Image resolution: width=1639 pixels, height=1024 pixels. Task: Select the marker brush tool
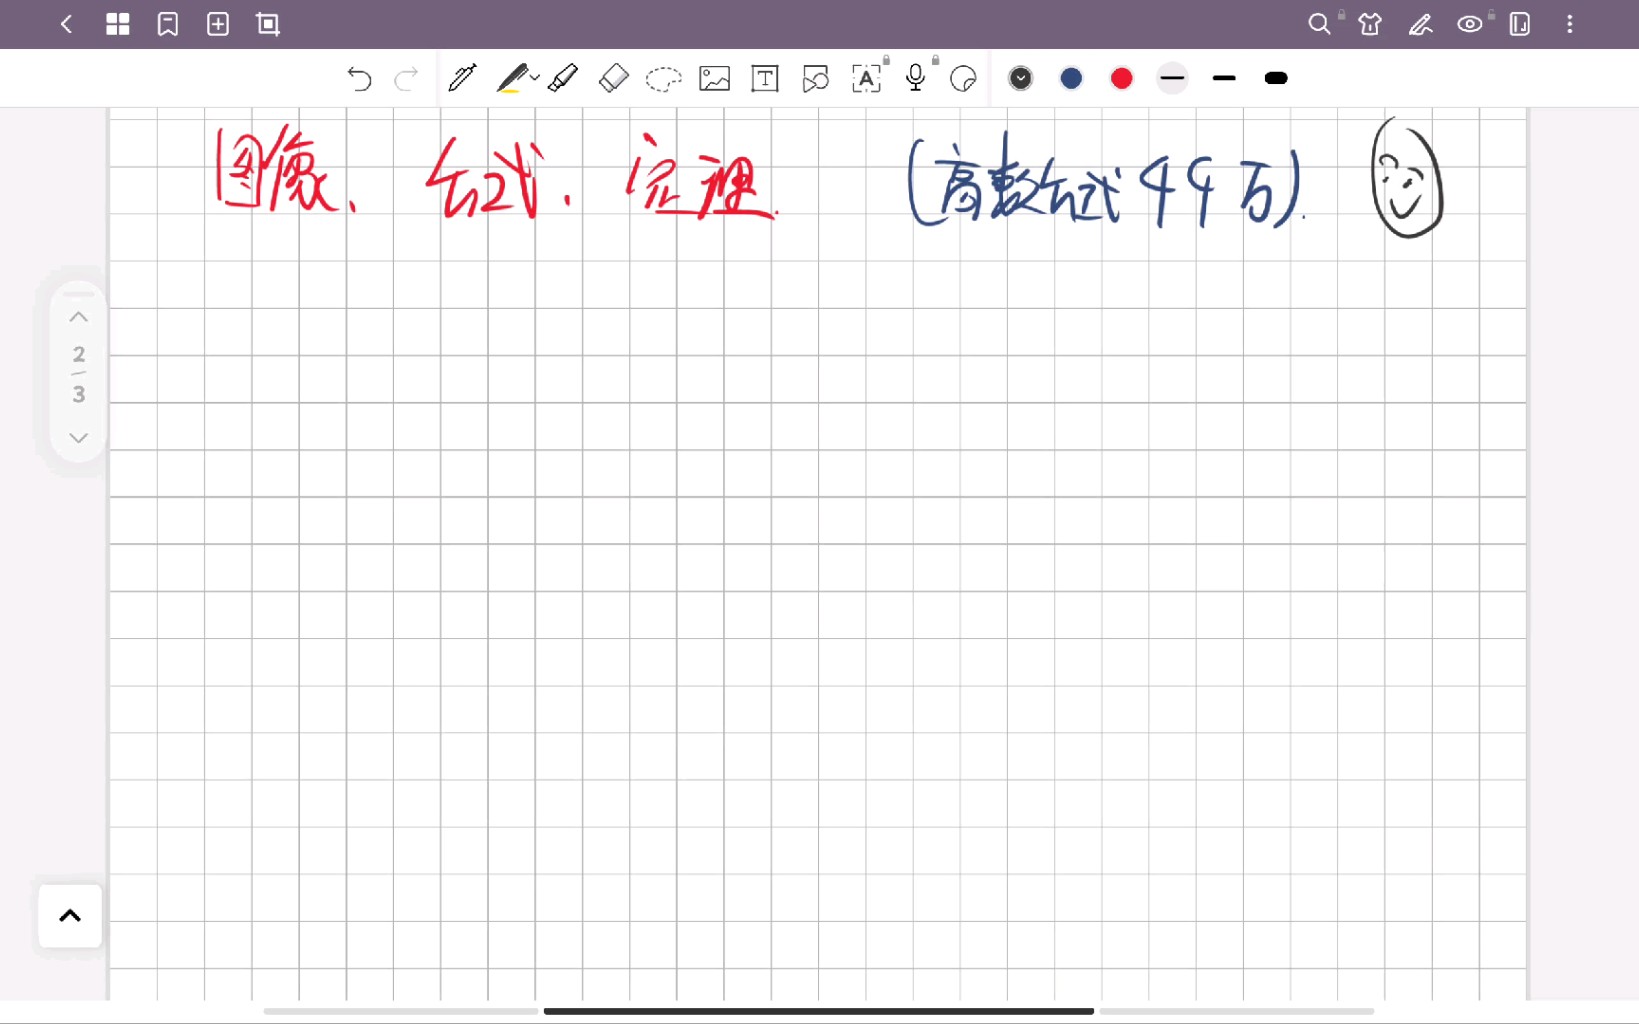point(564,78)
